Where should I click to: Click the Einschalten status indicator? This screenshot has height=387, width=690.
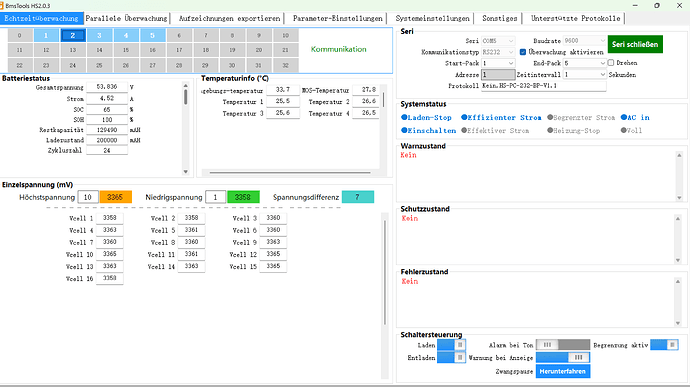429,131
